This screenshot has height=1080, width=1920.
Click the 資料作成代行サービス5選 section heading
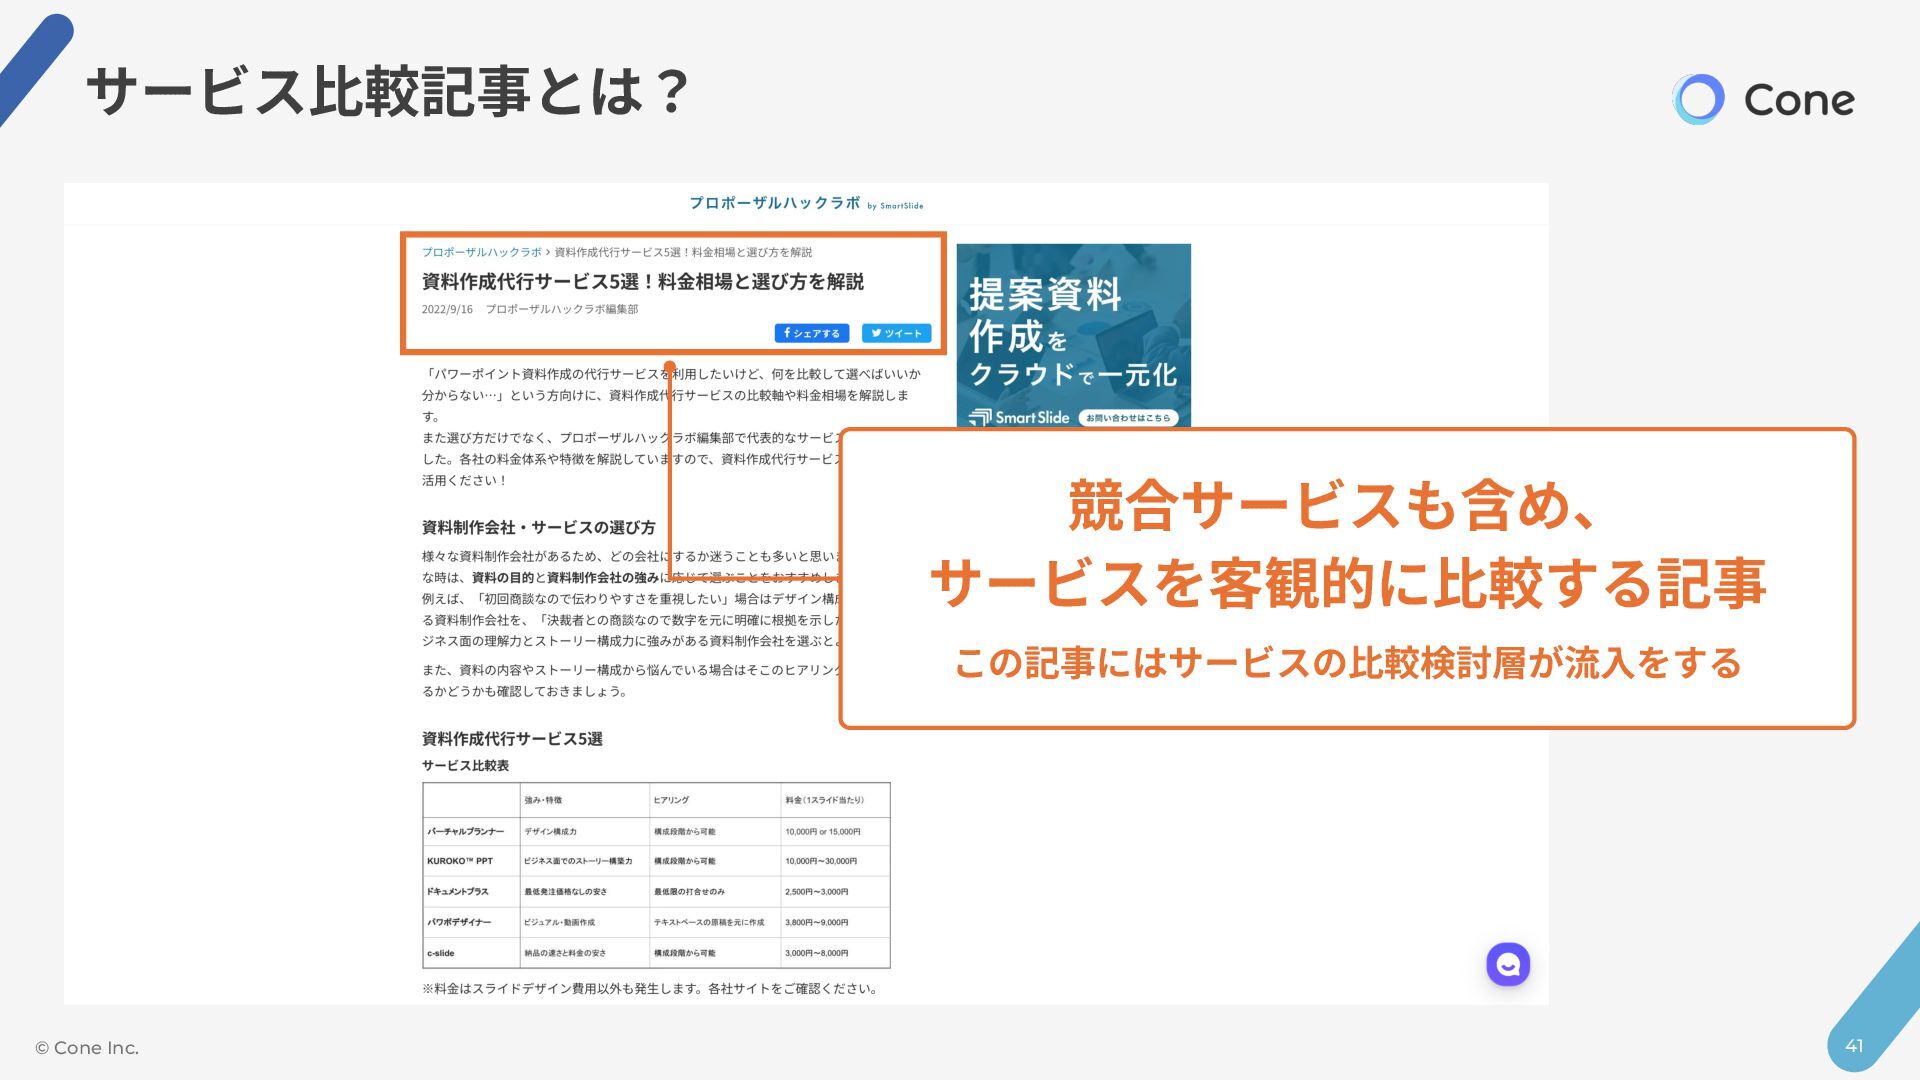(x=512, y=739)
